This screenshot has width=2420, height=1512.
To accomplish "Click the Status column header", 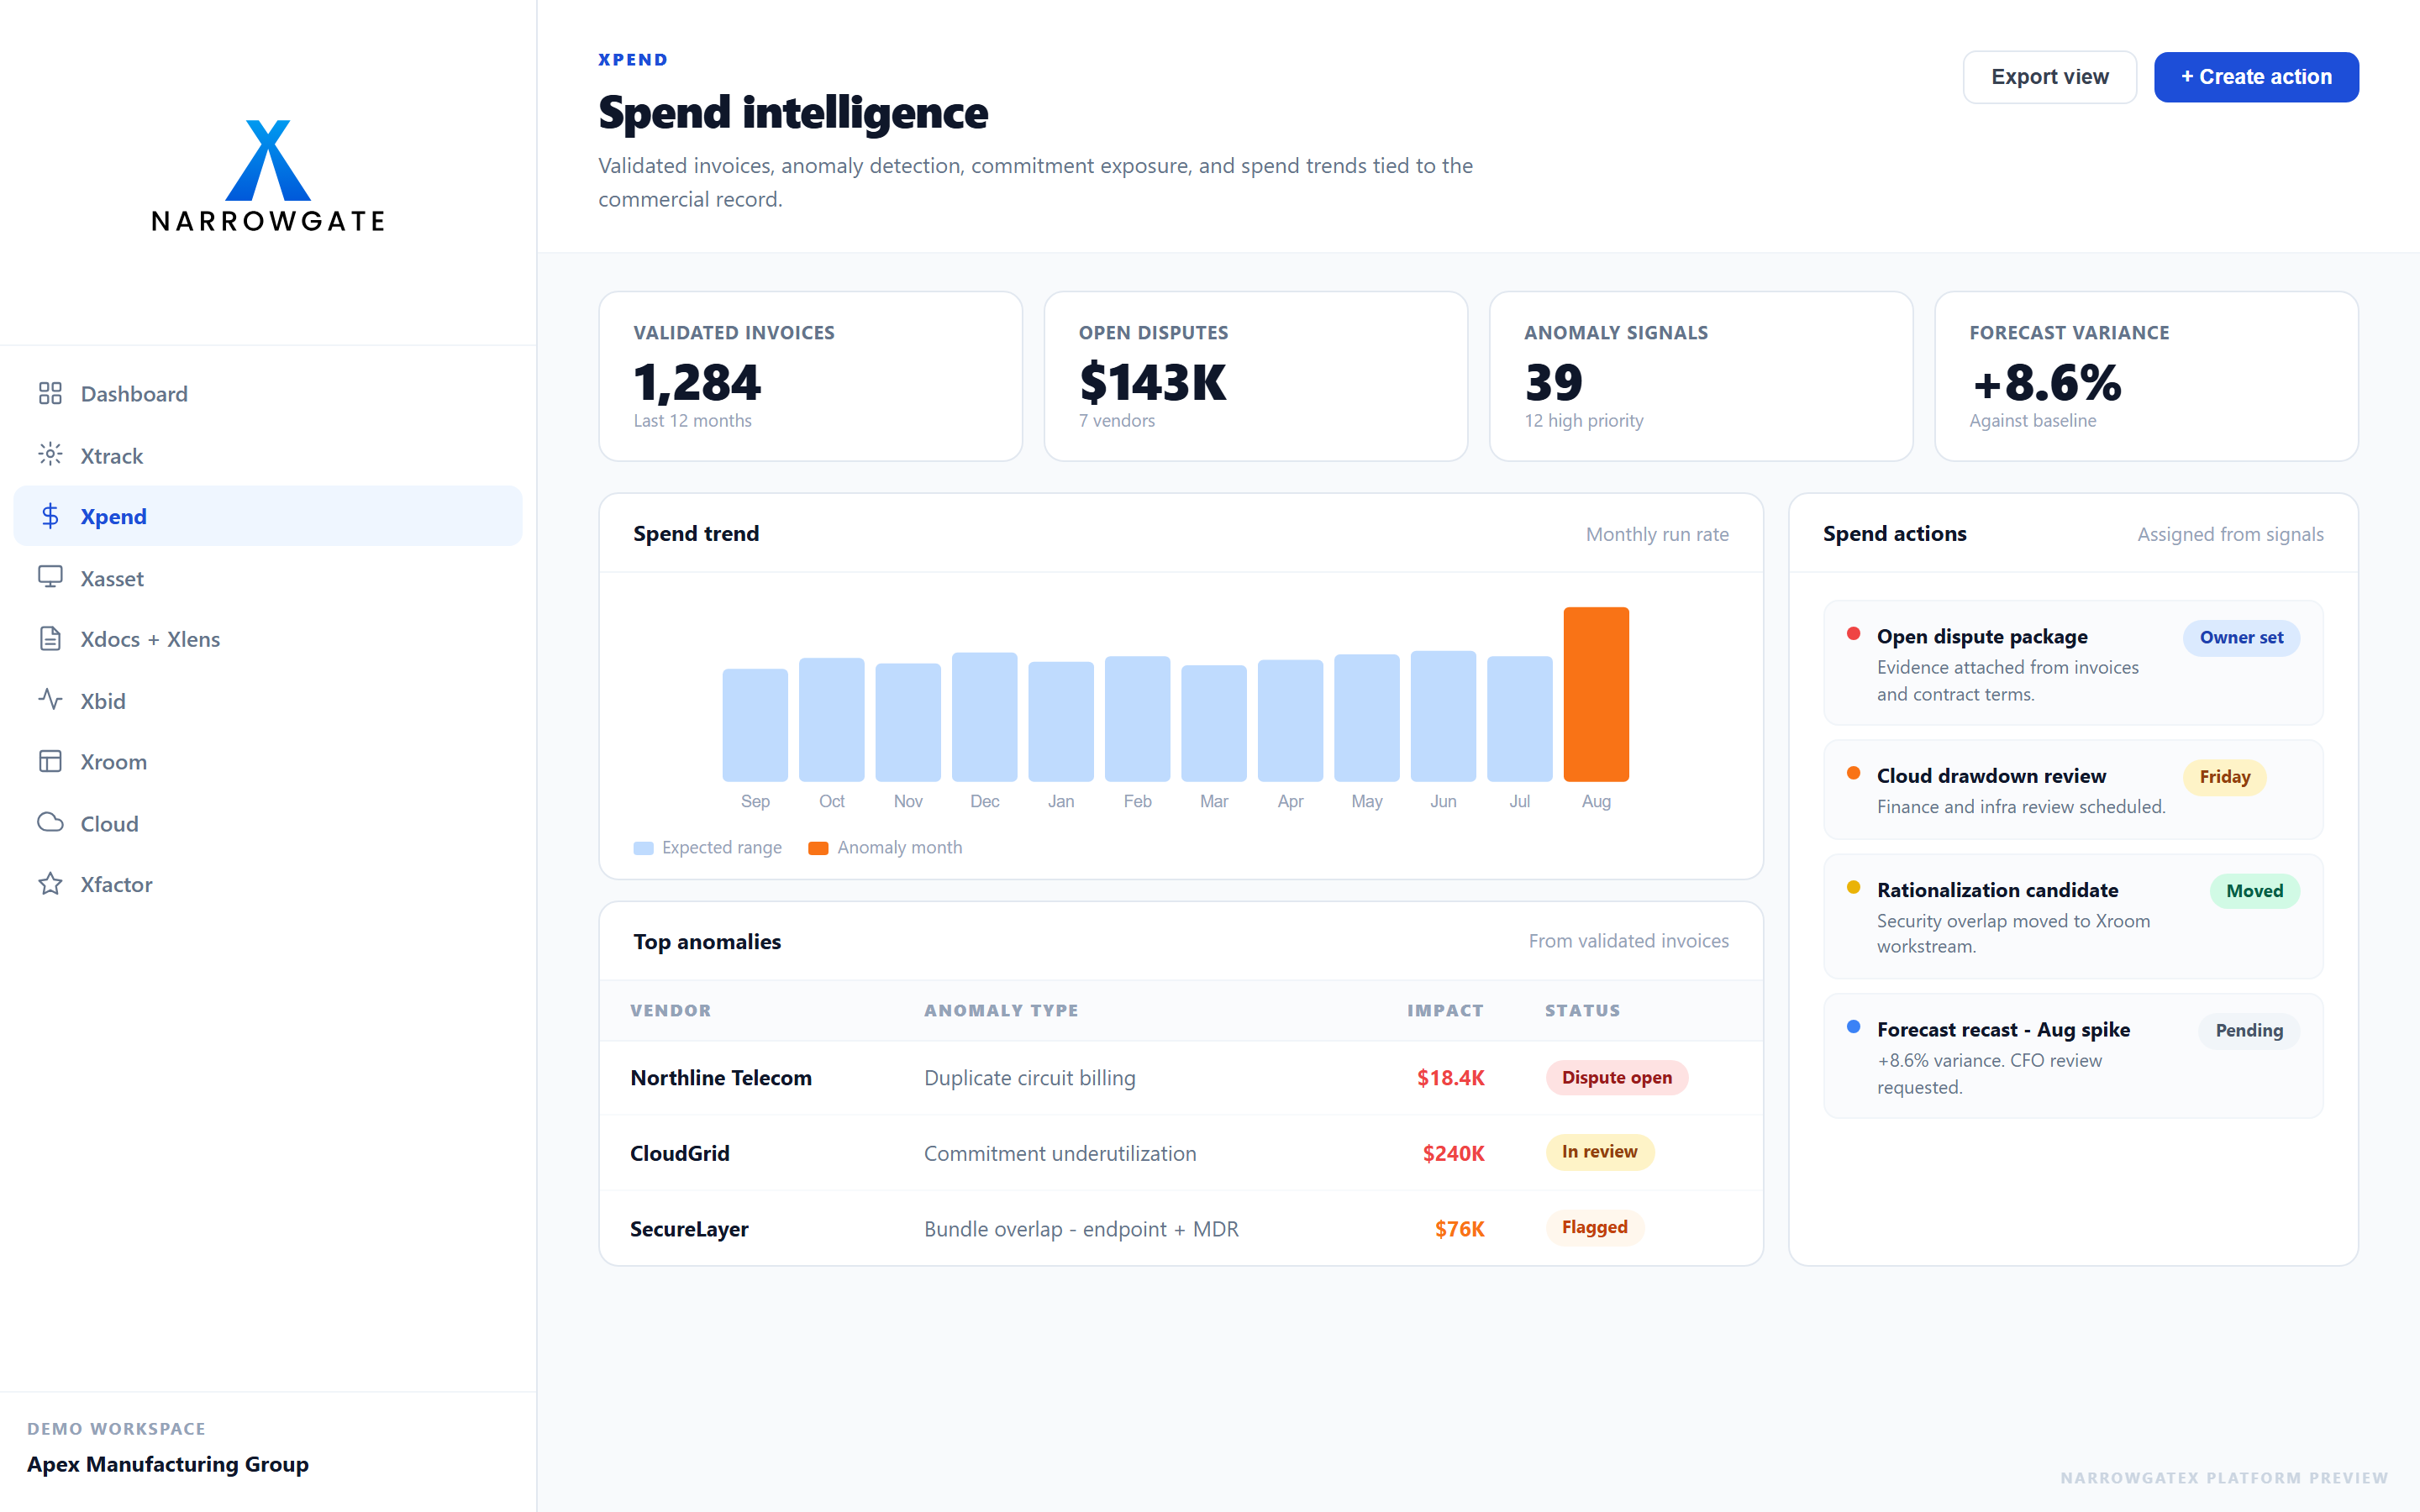I will click(1582, 1011).
